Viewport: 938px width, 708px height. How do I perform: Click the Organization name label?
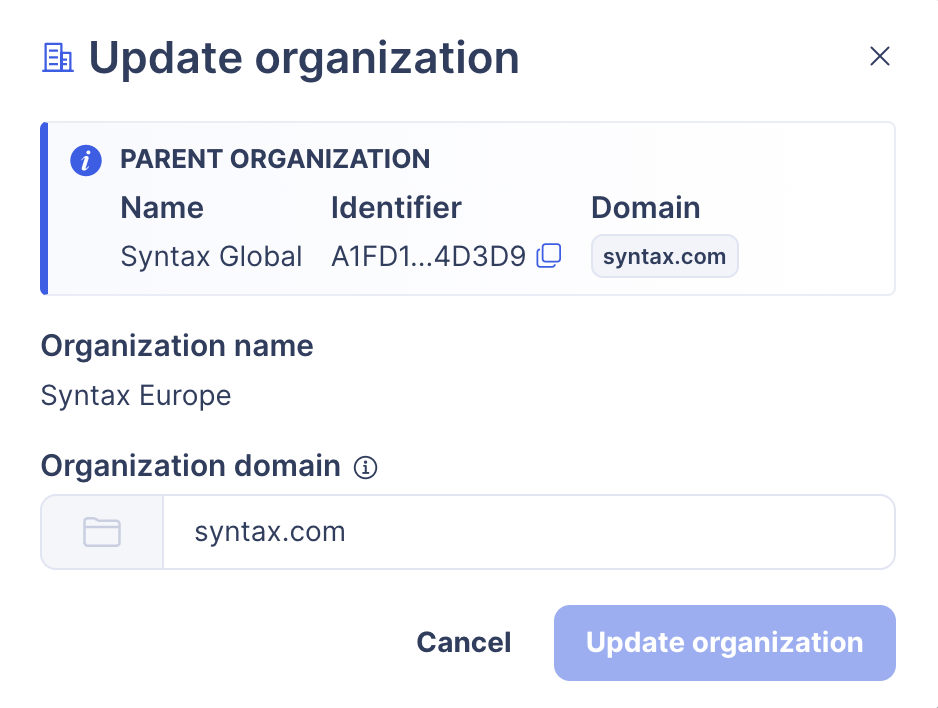(x=177, y=346)
